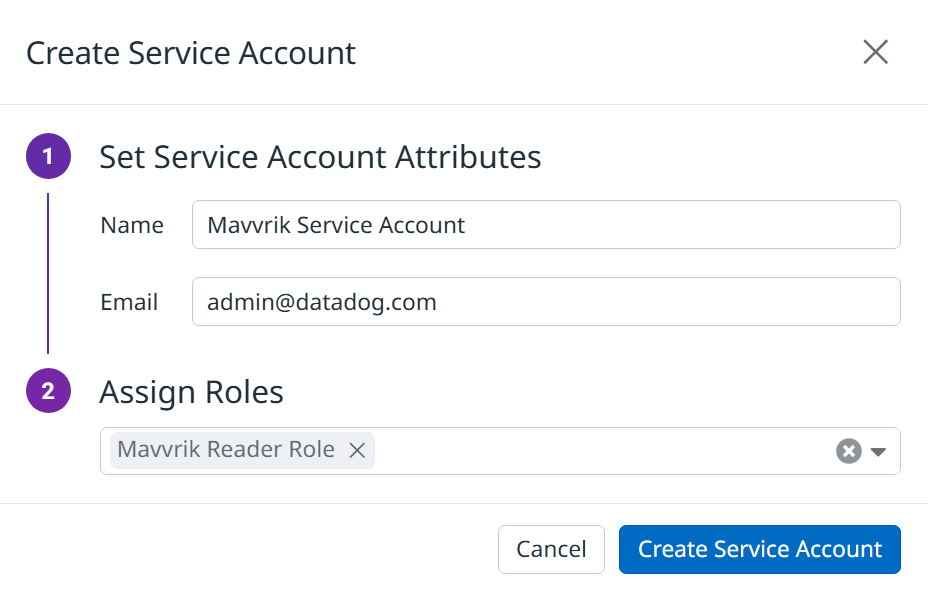928x592 pixels.
Task: Close the Create Service Account dialog
Action: click(x=875, y=52)
